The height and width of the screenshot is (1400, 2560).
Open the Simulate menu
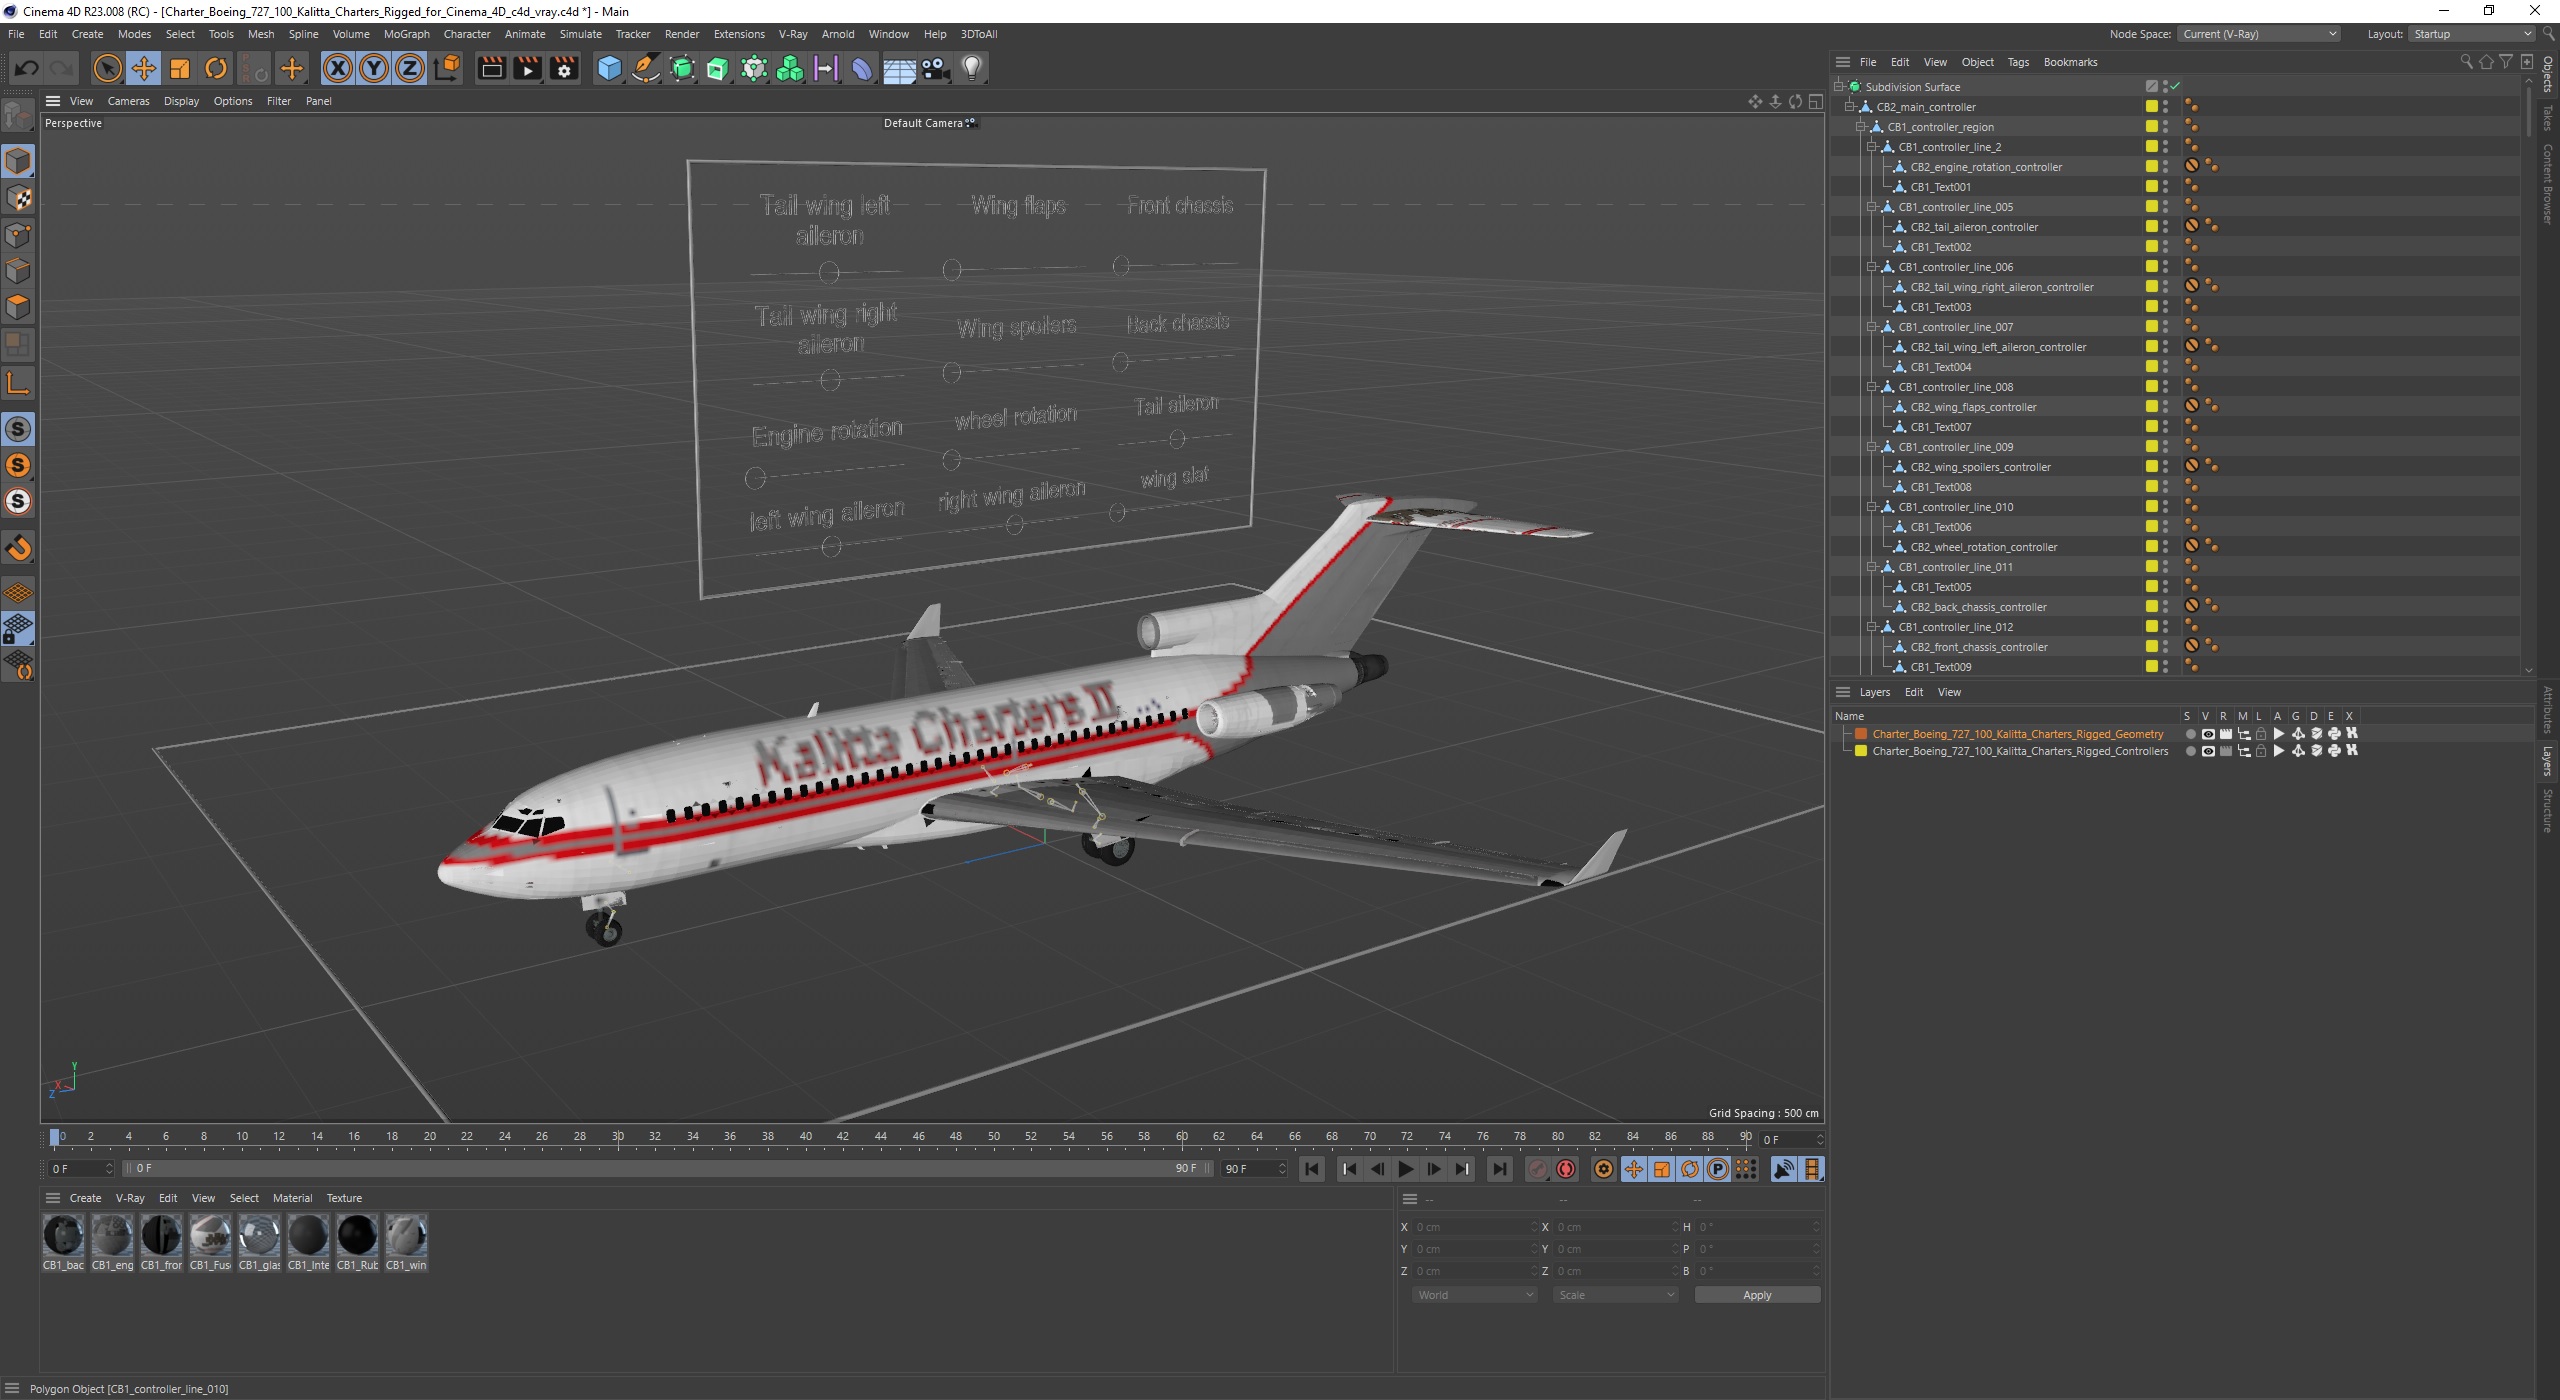pos(580,34)
